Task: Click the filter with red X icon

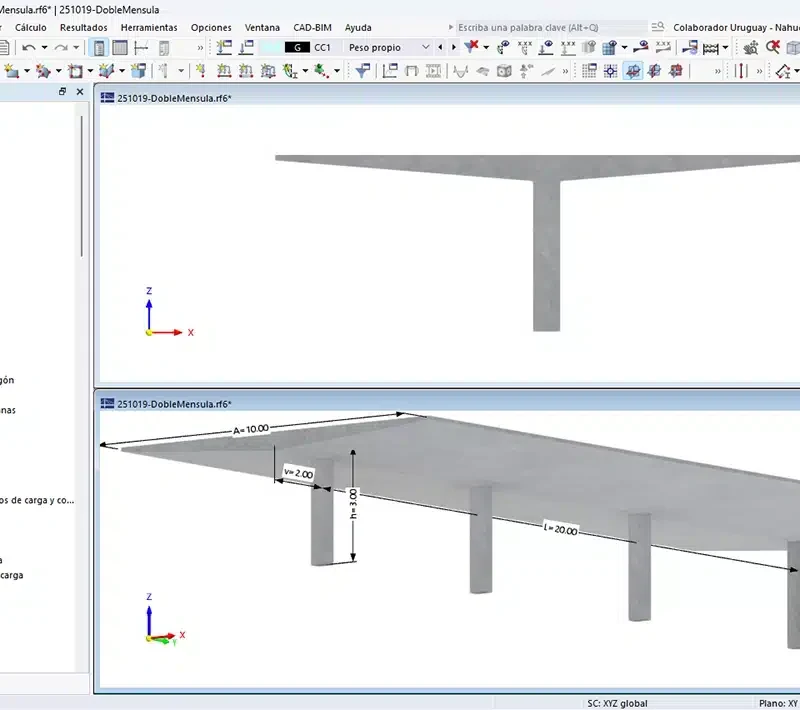Action: click(x=471, y=47)
